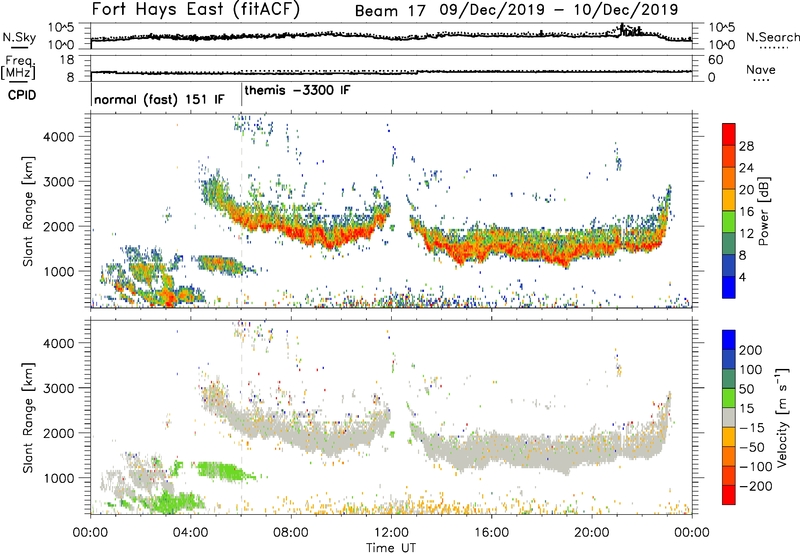This screenshot has width=800, height=554.
Task: Click the "04:00" time axis label
Action: click(x=191, y=533)
